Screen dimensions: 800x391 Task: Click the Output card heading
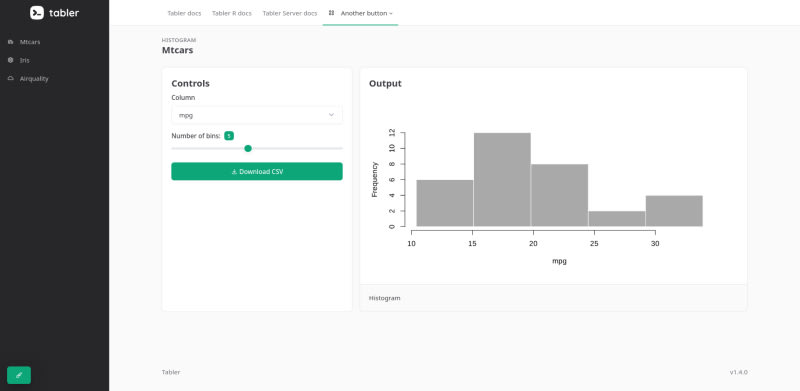[x=385, y=83]
